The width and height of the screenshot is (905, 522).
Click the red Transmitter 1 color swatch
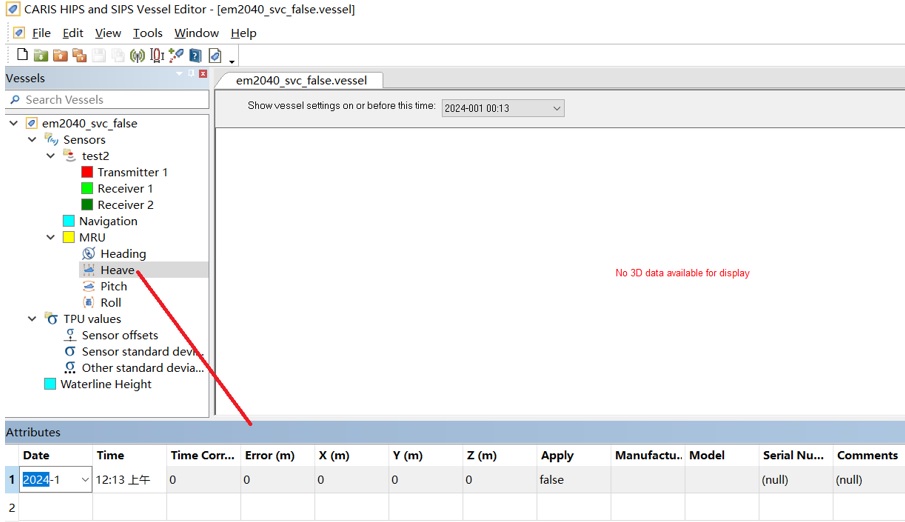tap(87, 172)
